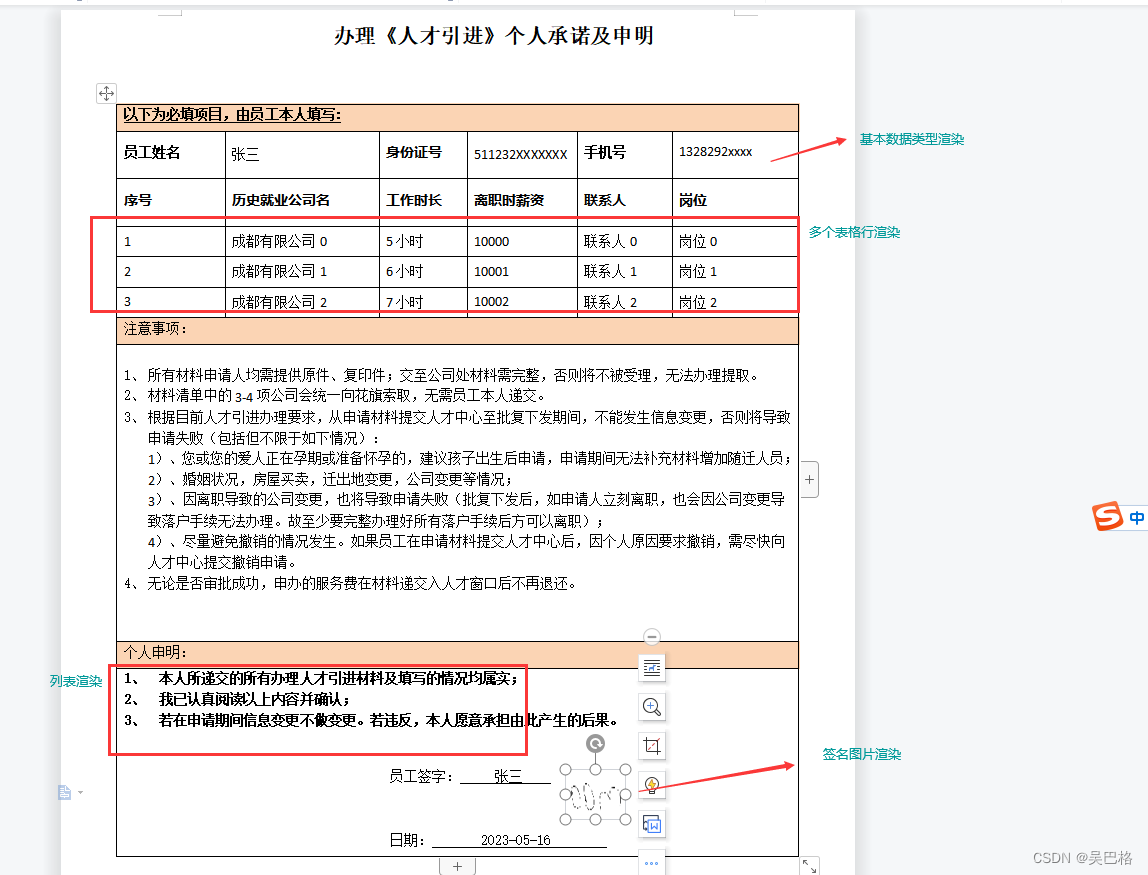This screenshot has height=875, width=1148.
Task: Open the text wrap layout options
Action: click(651, 667)
